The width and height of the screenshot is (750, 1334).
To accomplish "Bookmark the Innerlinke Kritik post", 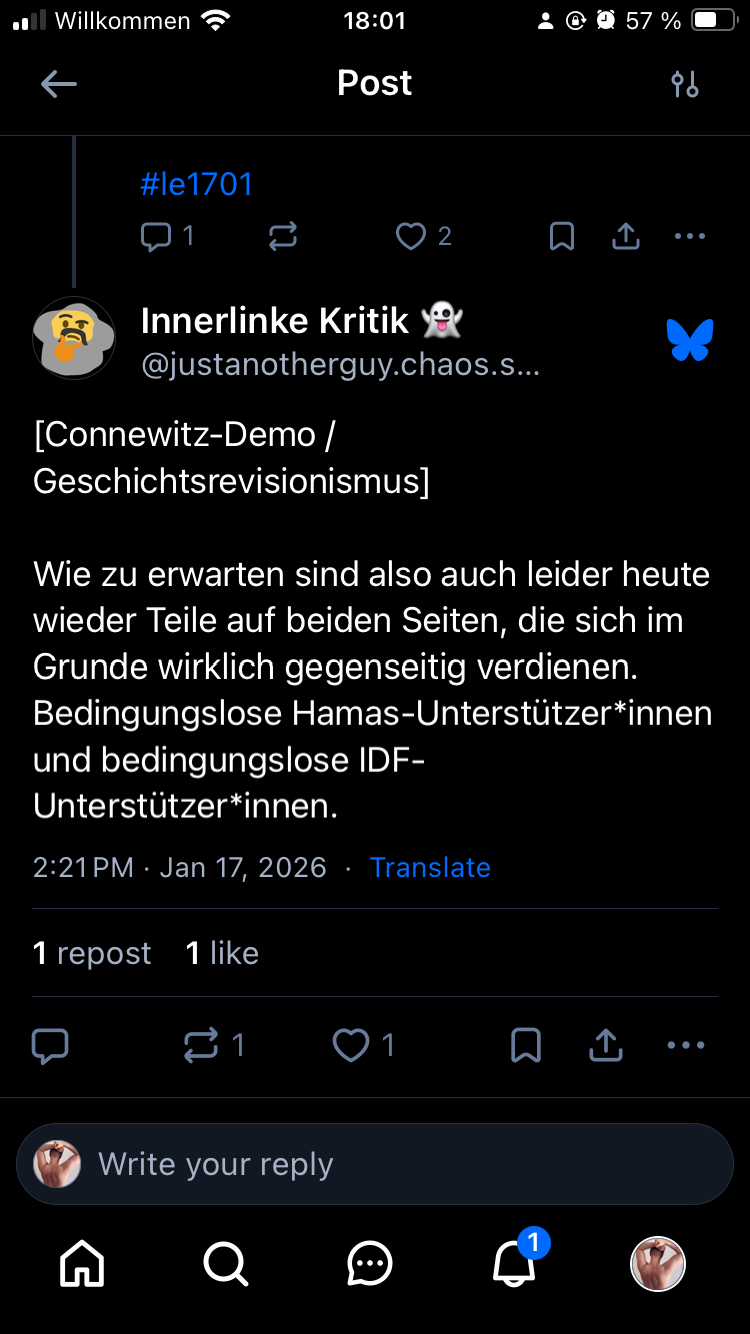I will tap(526, 1046).
